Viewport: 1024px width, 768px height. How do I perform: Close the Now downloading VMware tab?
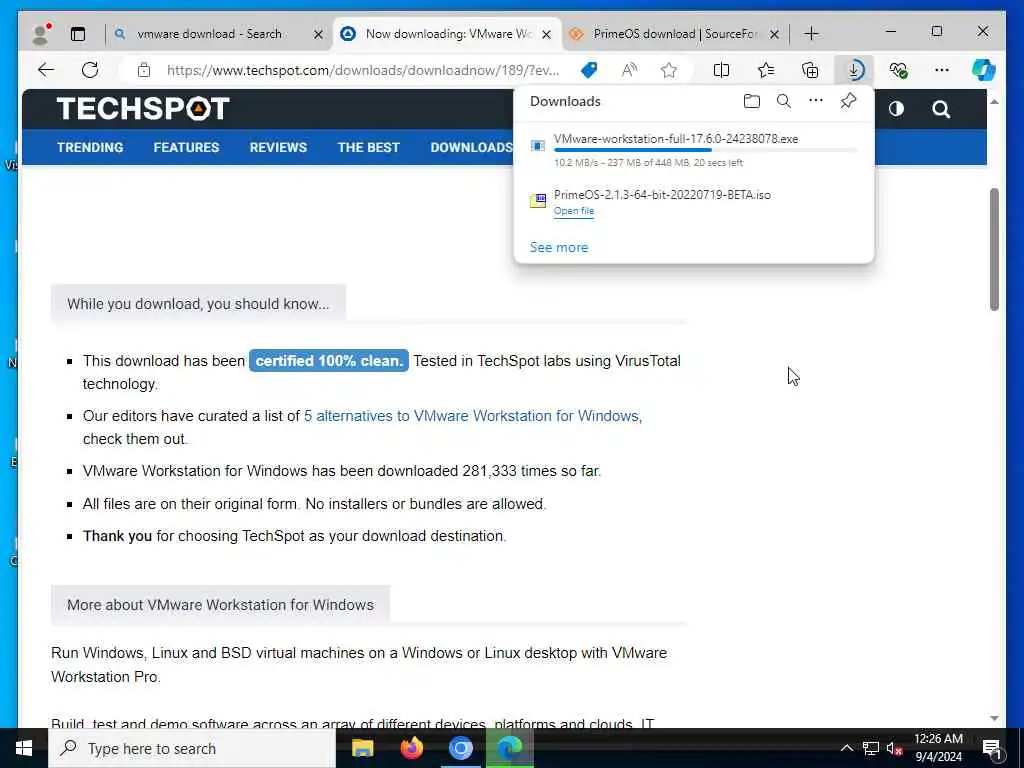547,35
